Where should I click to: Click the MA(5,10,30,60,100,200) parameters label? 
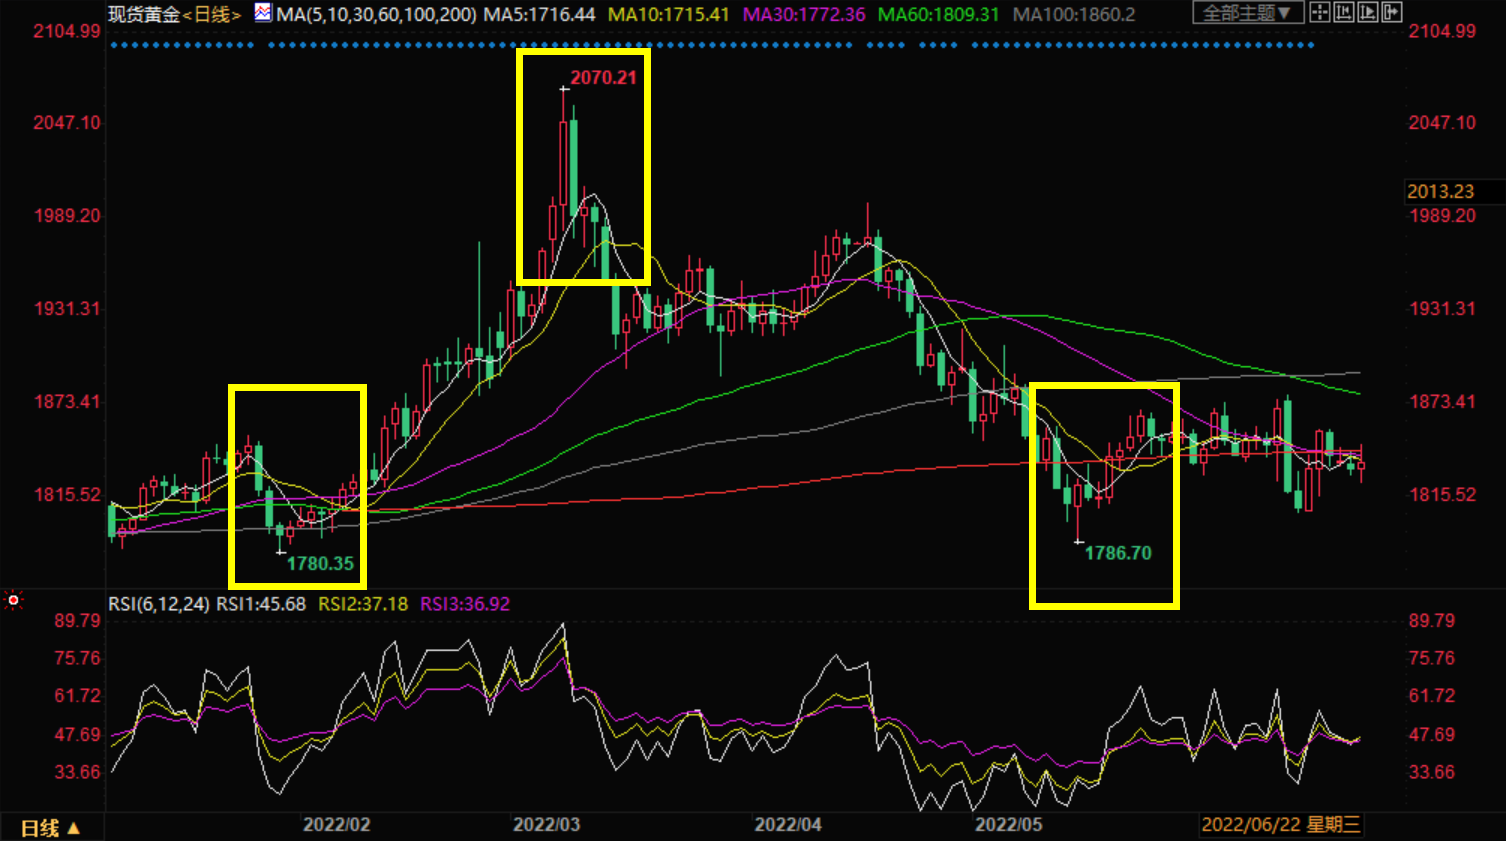click(x=376, y=15)
